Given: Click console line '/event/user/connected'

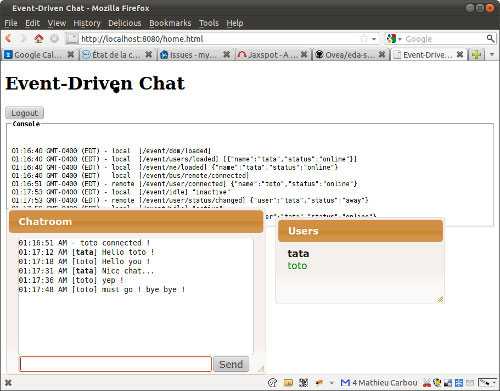Looking at the screenshot, I should (x=184, y=184).
